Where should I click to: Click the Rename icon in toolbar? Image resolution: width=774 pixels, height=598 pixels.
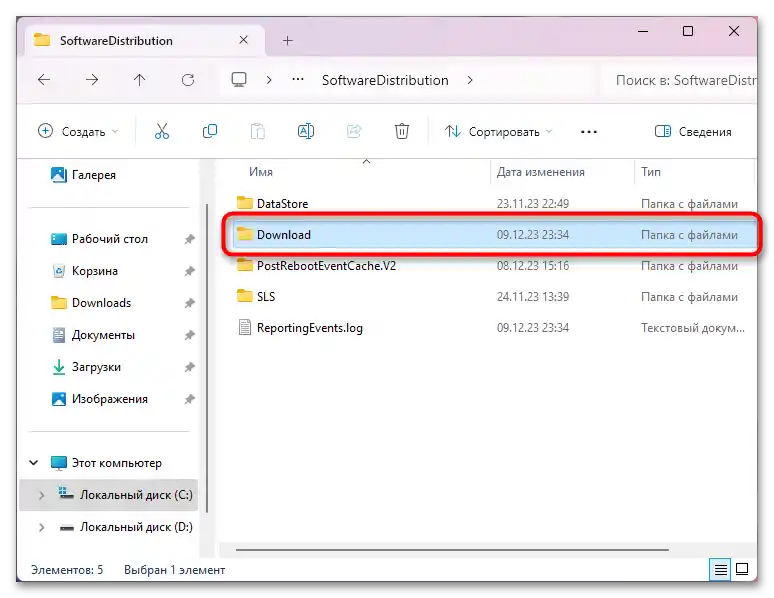(306, 131)
